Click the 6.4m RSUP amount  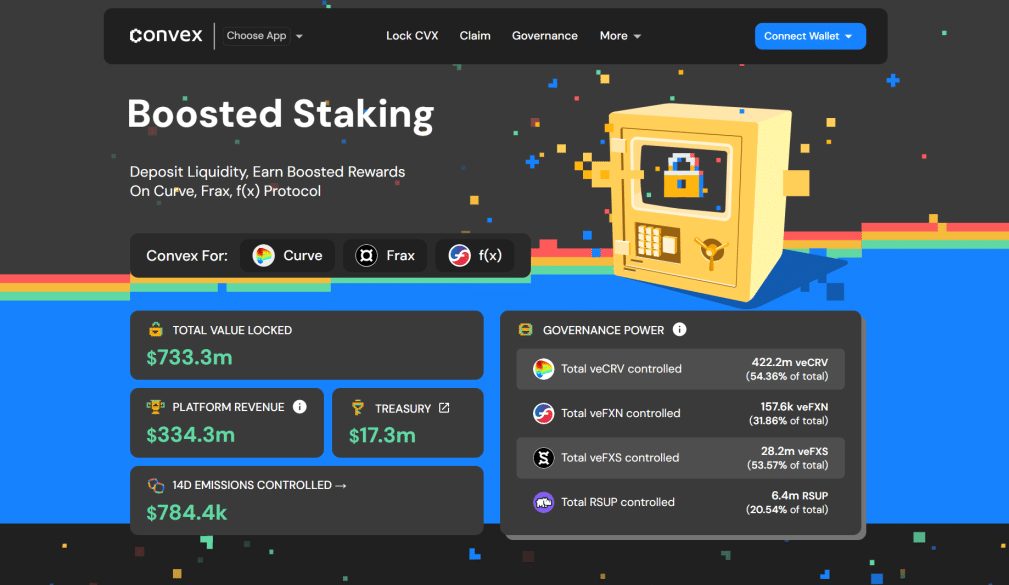click(800, 496)
